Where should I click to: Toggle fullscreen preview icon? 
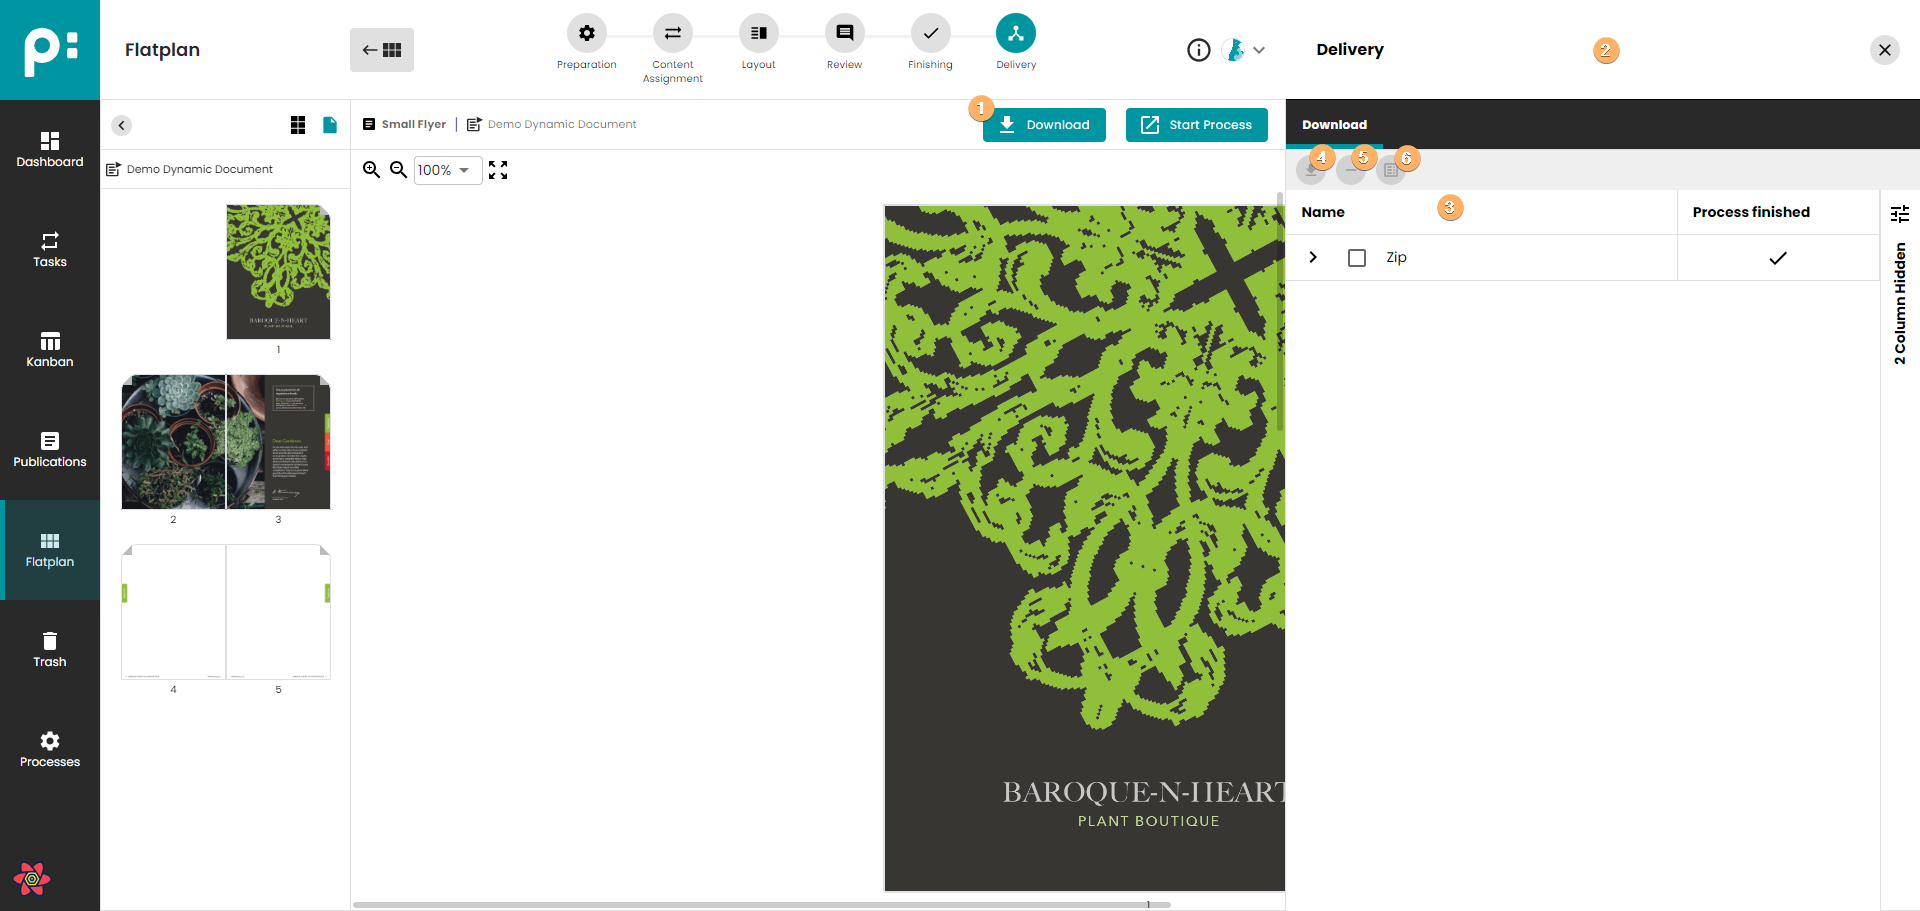point(498,170)
